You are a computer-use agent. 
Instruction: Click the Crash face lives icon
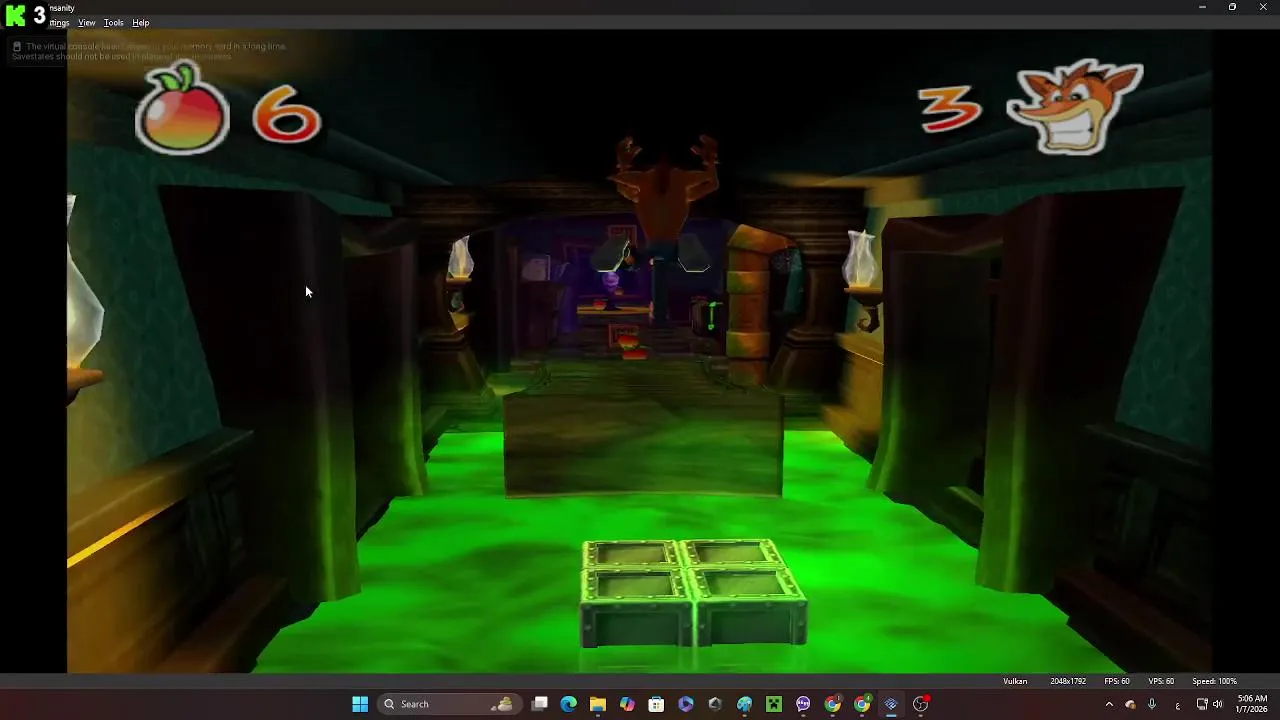(x=1075, y=106)
